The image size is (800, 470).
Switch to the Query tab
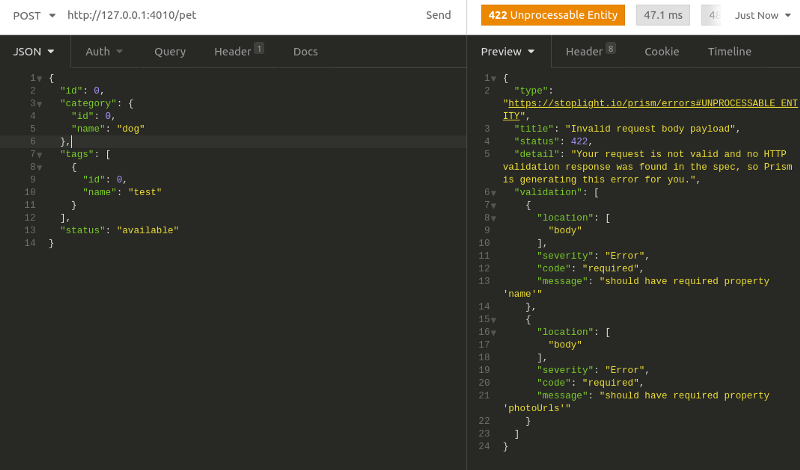pos(170,51)
